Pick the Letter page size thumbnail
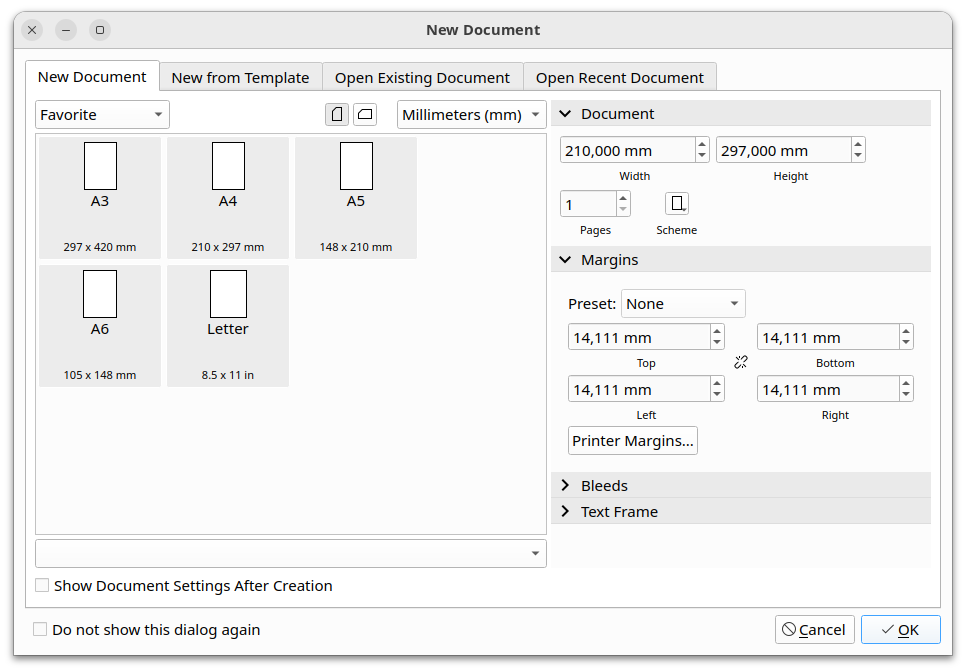This screenshot has height=672, width=966. pyautogui.click(x=228, y=325)
